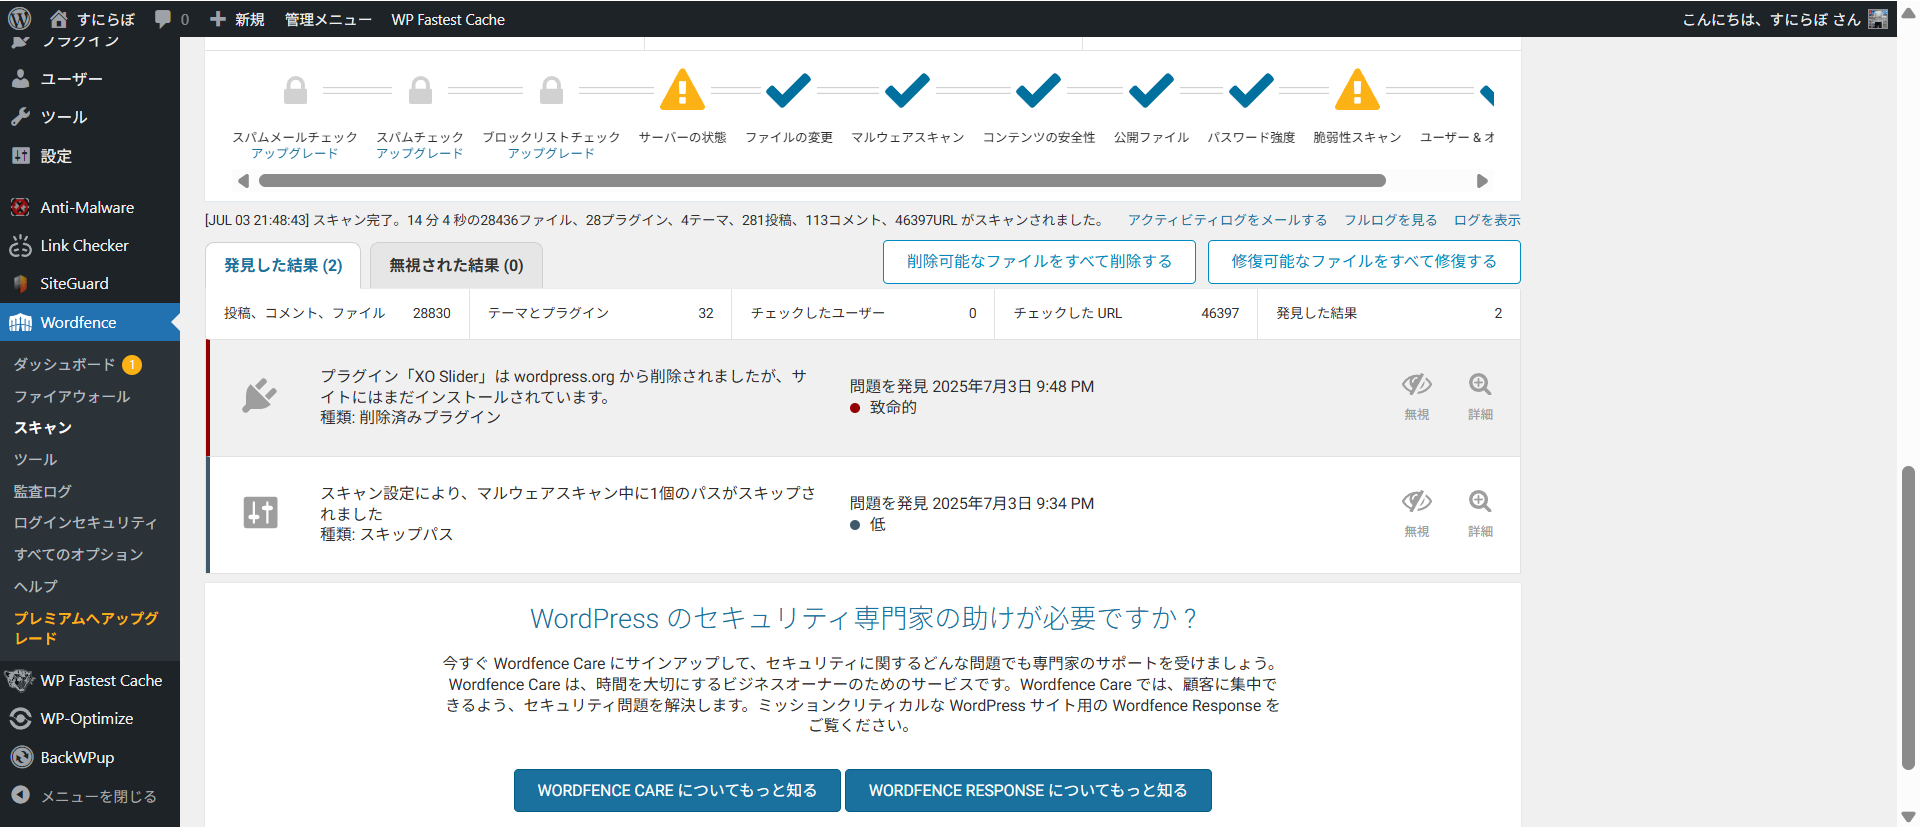Click the checkmark for マルウェアスキャン

(907, 90)
